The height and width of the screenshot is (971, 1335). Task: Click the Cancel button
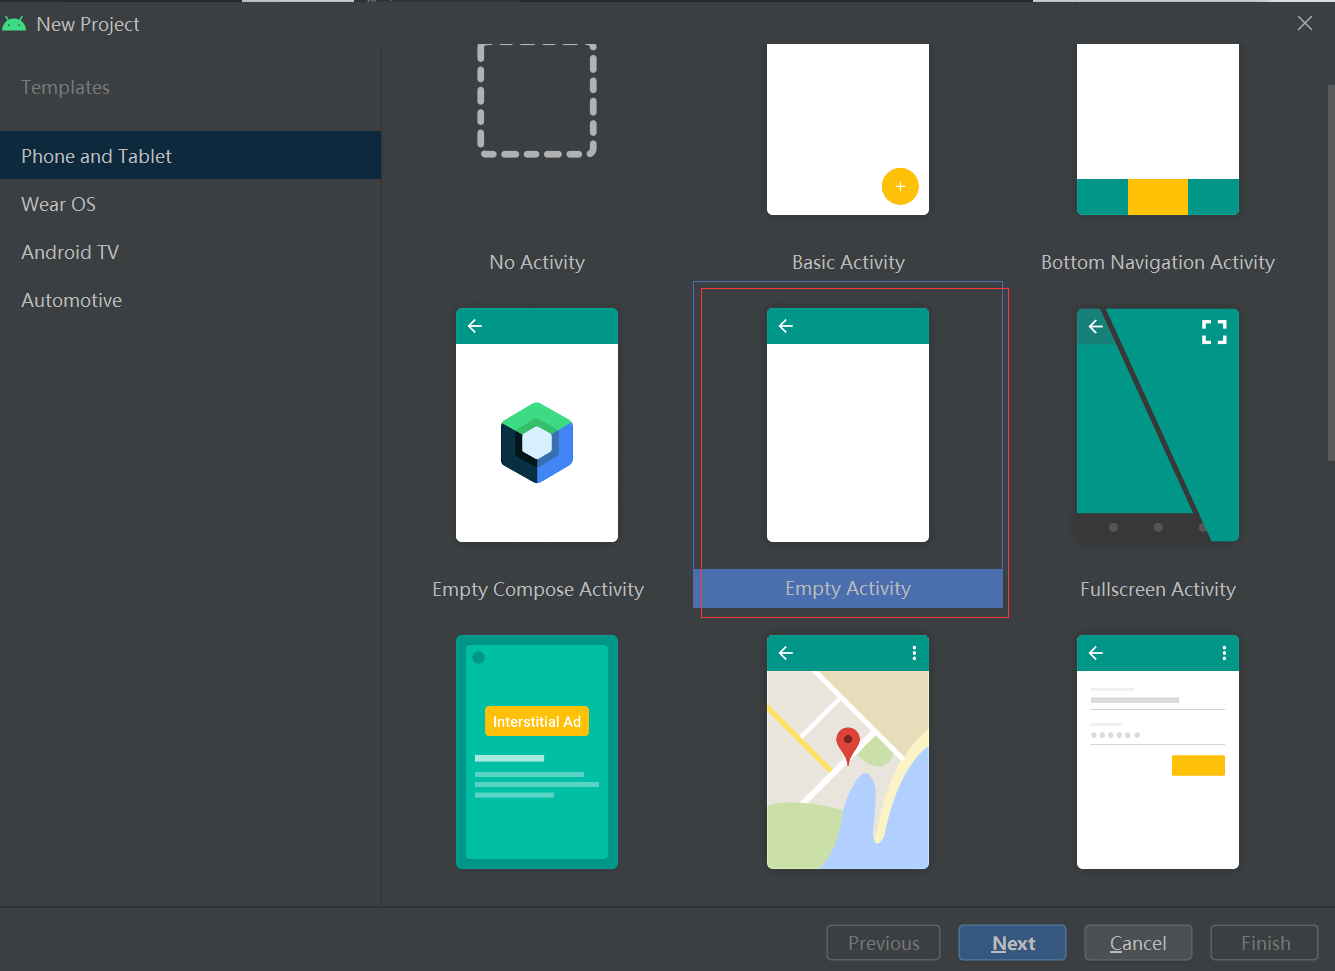click(1138, 943)
